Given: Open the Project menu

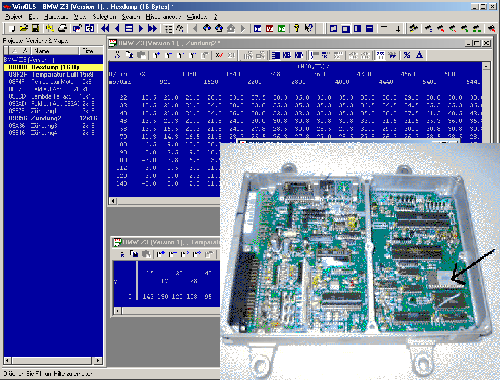Looking at the screenshot, I should [x=14, y=17].
